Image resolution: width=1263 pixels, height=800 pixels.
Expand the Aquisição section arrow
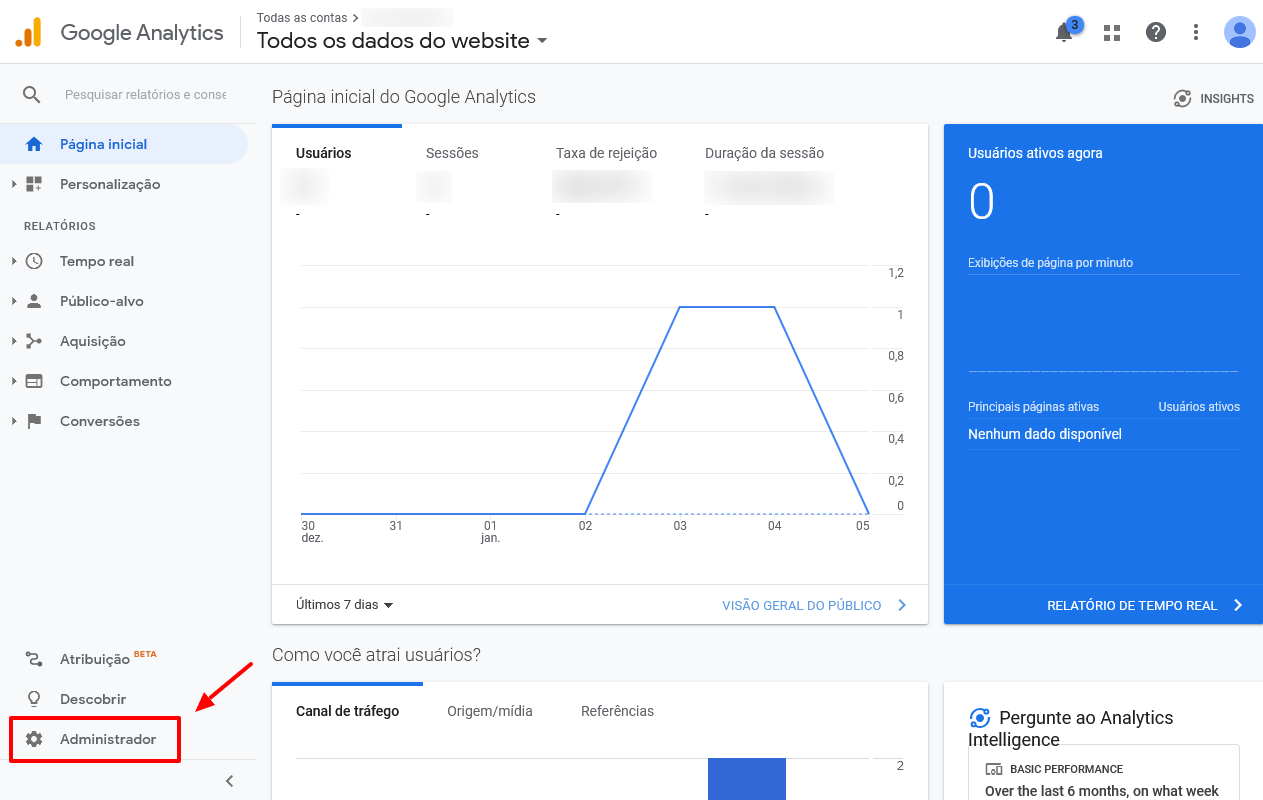pyautogui.click(x=14, y=341)
